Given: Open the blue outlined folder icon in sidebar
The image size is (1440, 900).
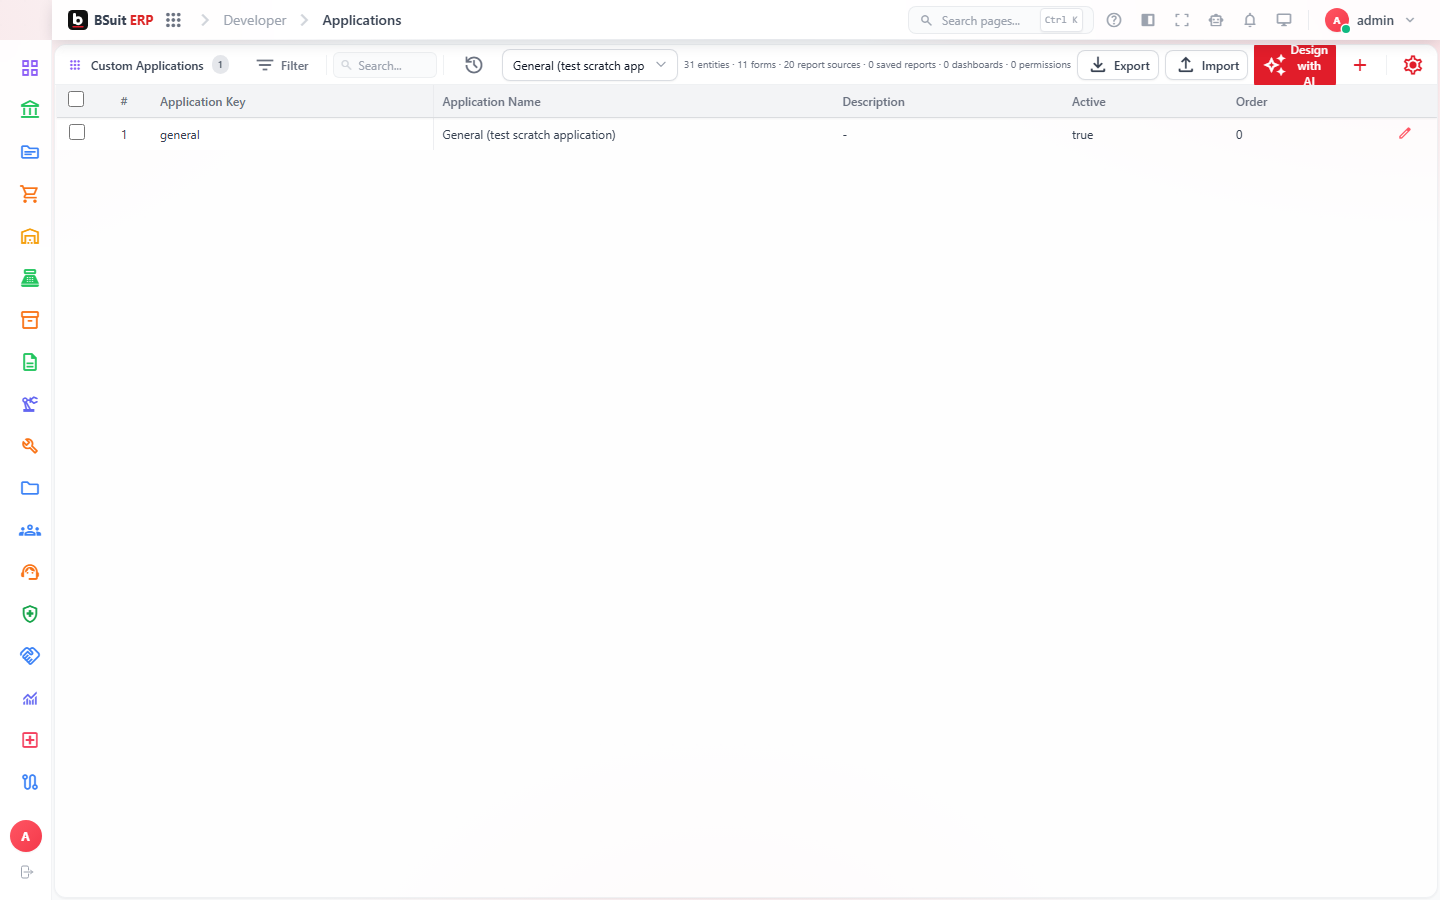Looking at the screenshot, I should tap(30, 488).
